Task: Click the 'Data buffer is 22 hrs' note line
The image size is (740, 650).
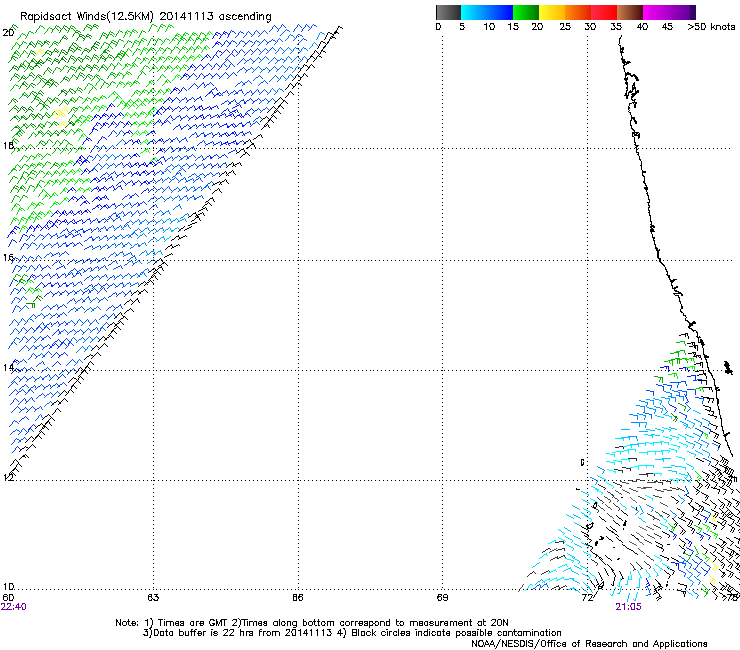Action: coord(352,633)
